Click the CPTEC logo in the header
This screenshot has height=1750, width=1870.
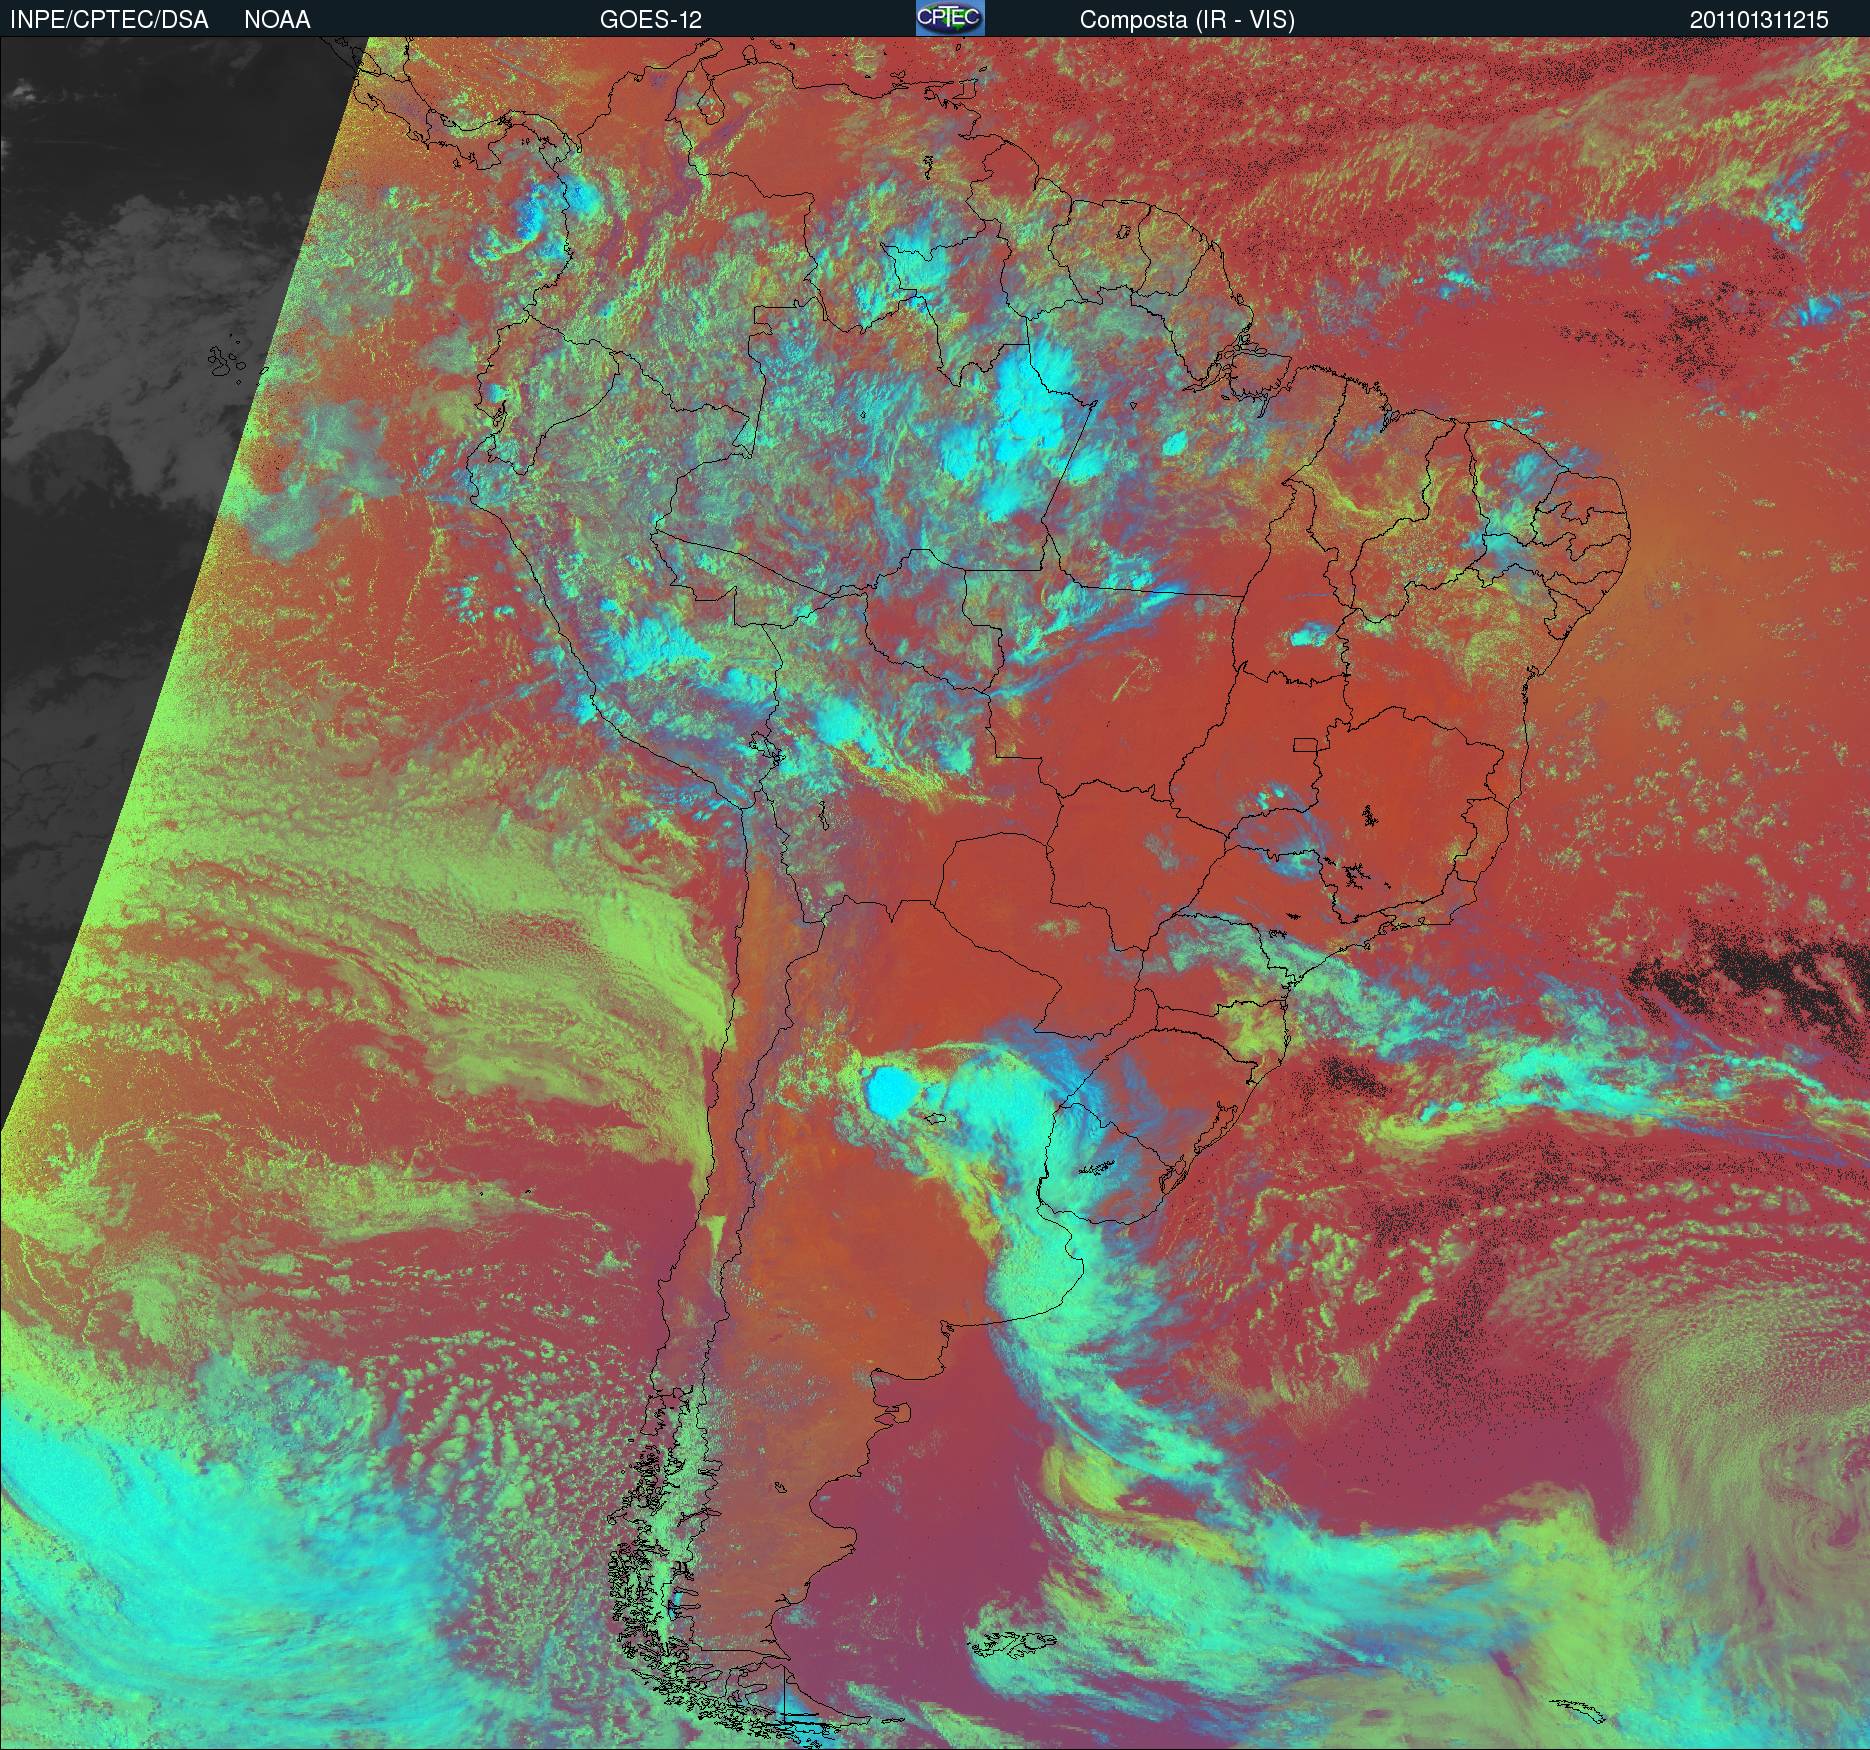tap(950, 18)
